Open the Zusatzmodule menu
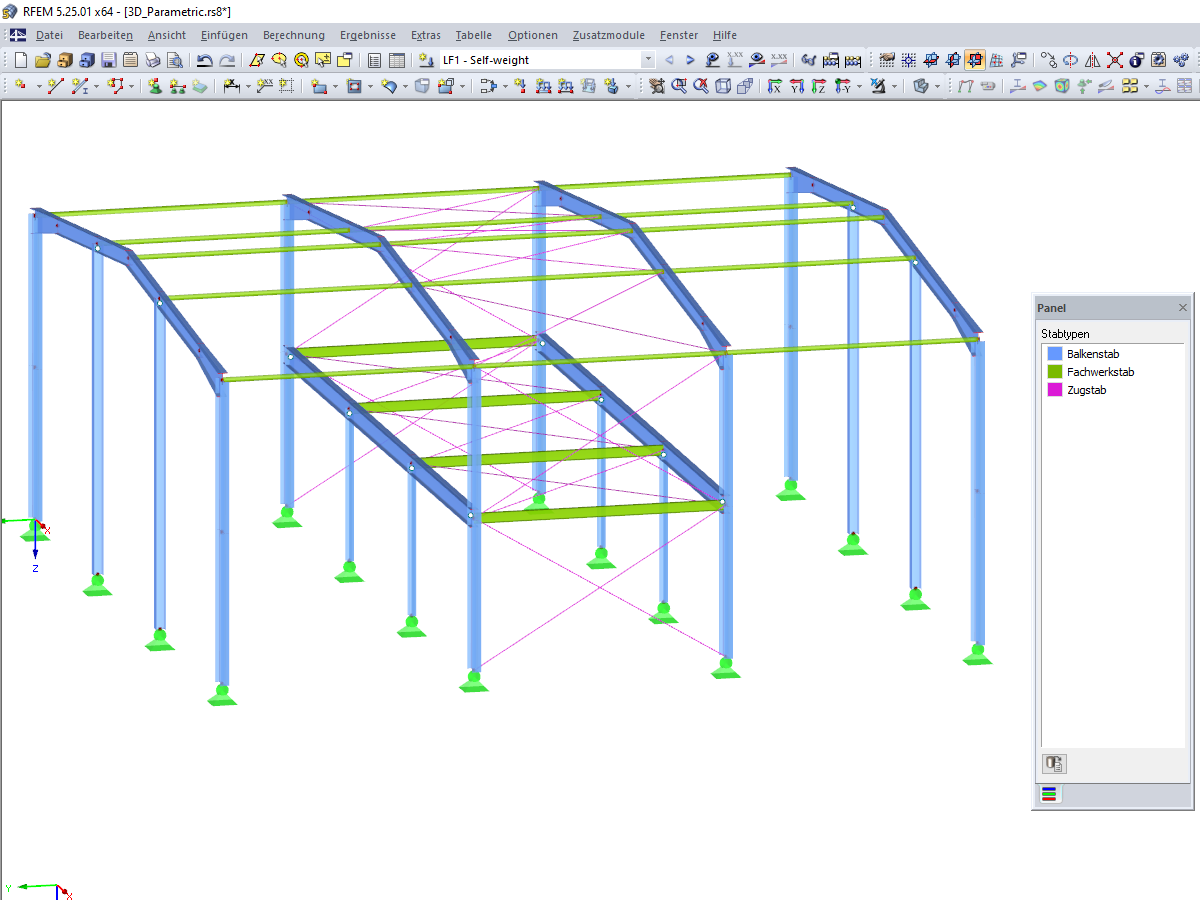The width and height of the screenshot is (1200, 900). pyautogui.click(x=609, y=35)
